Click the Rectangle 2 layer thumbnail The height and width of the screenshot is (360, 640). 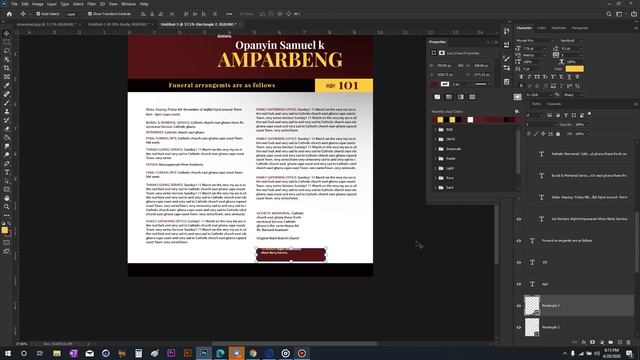pos(532,306)
